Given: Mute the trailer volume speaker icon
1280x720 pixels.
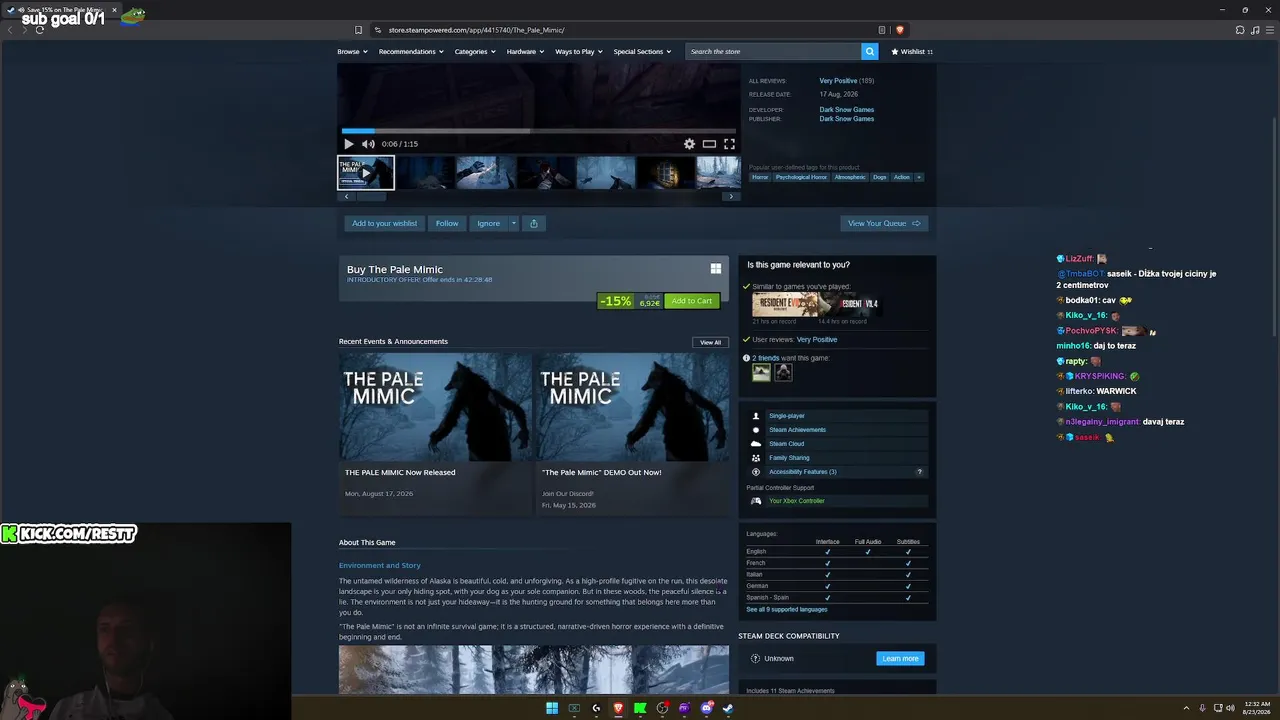Looking at the screenshot, I should 368,144.
